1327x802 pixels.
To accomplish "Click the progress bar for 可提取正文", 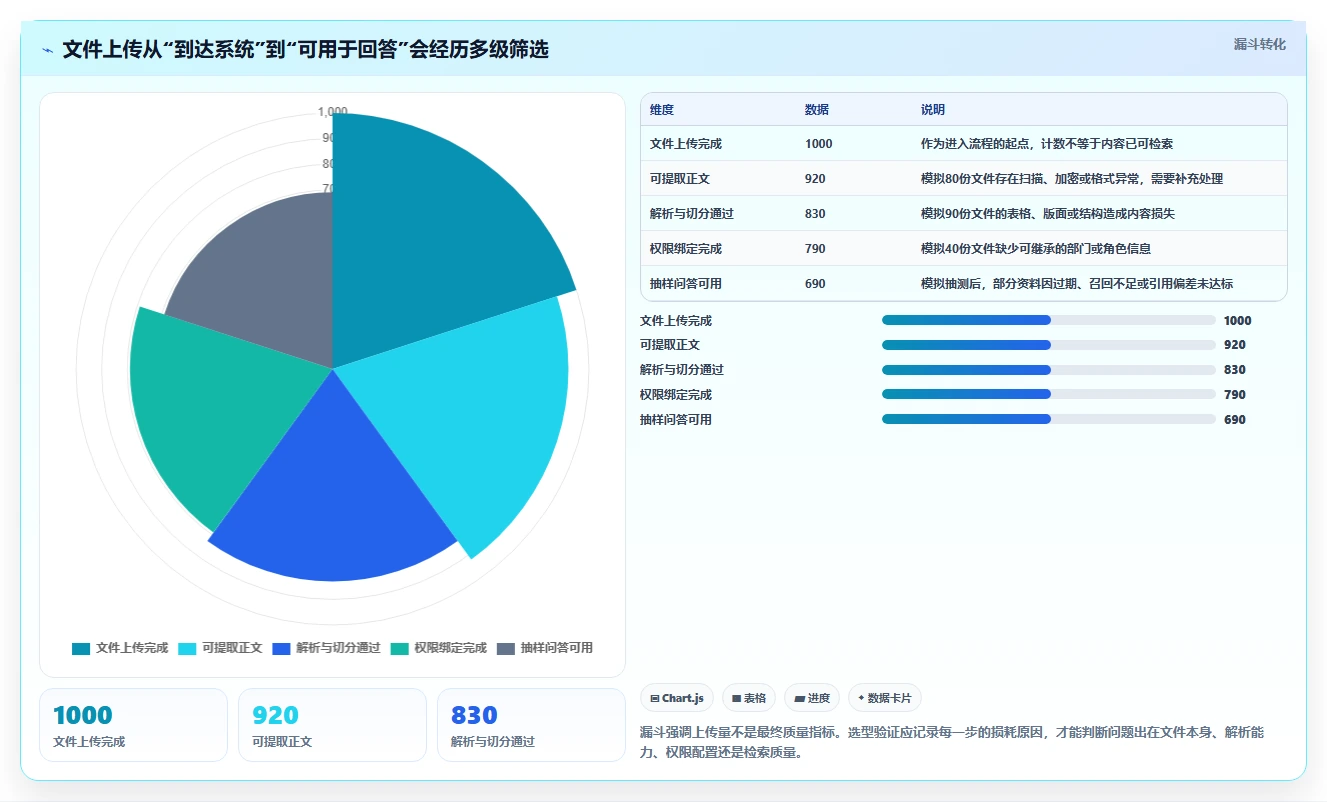I will click(x=1049, y=345).
